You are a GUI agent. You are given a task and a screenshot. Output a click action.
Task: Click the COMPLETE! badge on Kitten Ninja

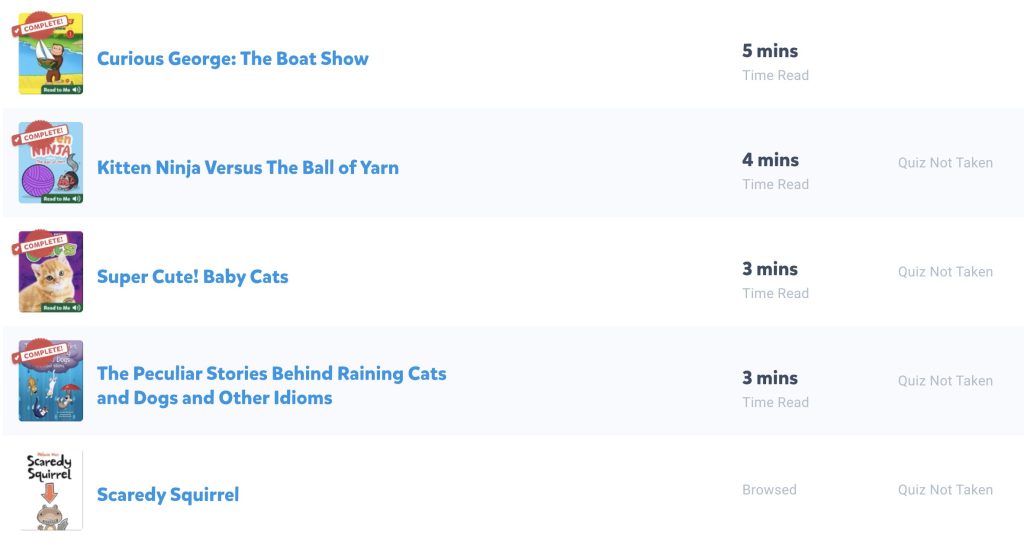click(39, 134)
